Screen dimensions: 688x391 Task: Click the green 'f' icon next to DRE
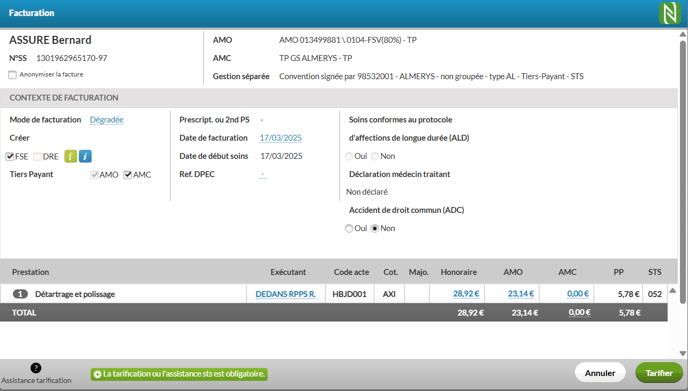coord(70,156)
